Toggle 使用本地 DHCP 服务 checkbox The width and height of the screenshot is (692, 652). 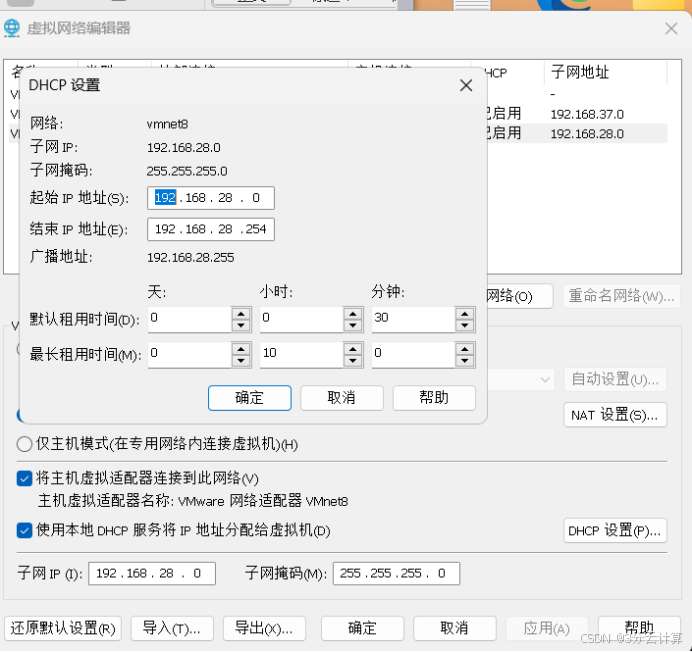(x=25, y=530)
